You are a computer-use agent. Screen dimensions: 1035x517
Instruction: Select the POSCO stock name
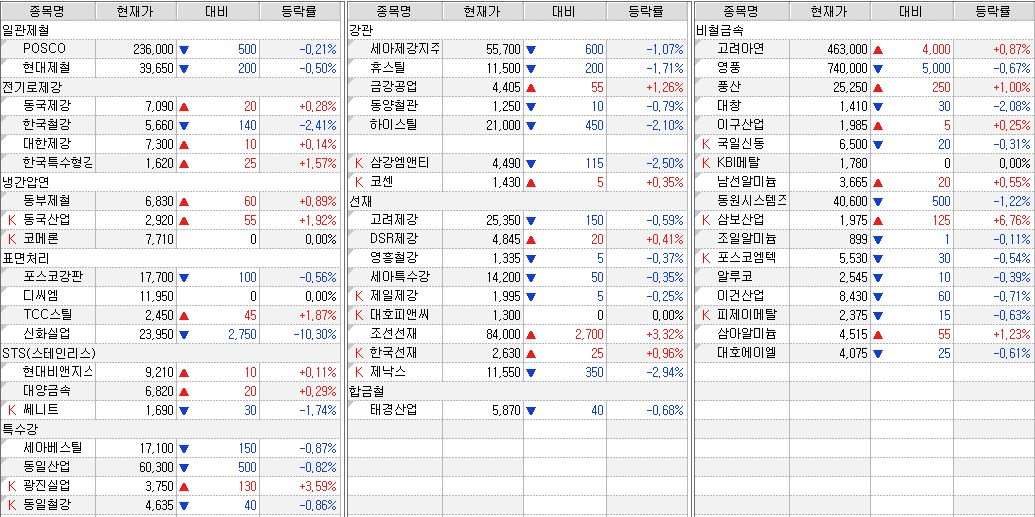click(x=44, y=49)
